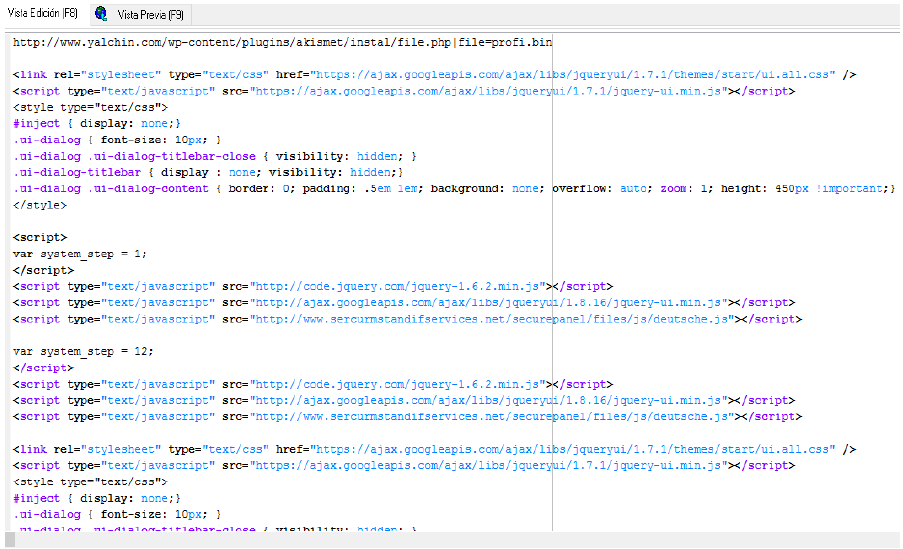Click the "border: 0" declaration

(260, 188)
